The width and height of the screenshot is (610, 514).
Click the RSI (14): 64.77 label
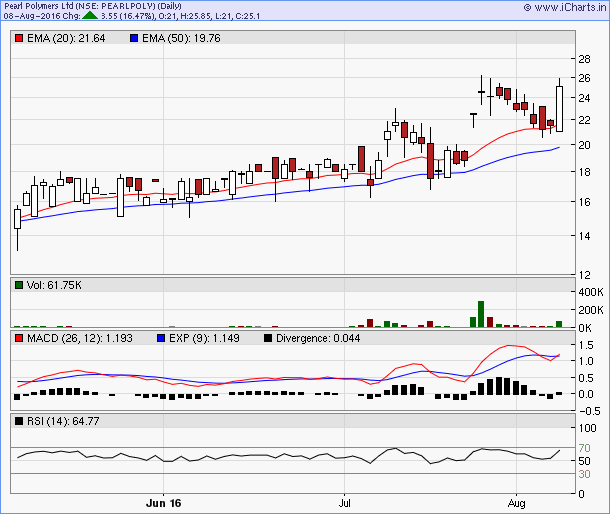63,421
